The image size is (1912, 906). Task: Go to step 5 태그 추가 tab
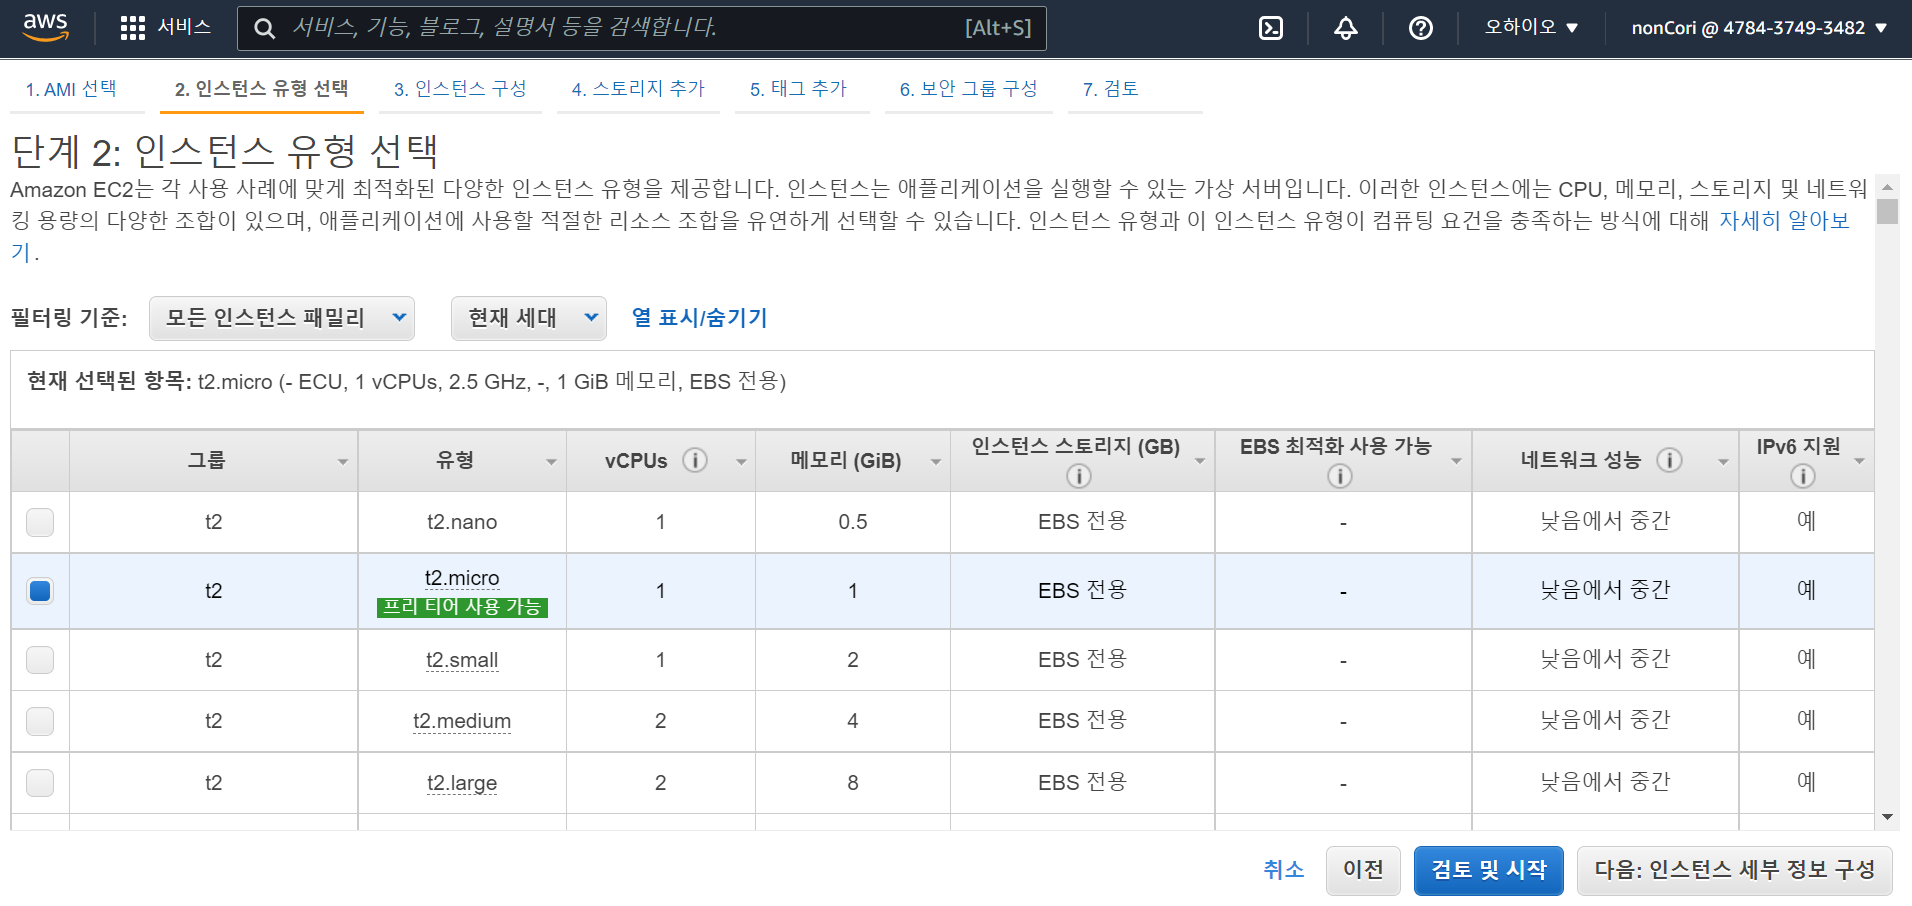(x=799, y=89)
